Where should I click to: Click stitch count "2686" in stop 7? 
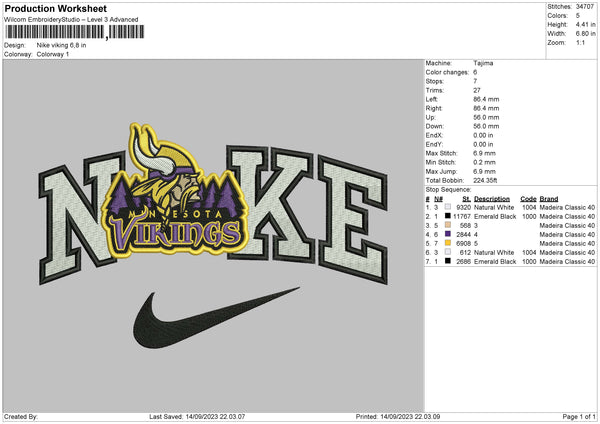(463, 262)
